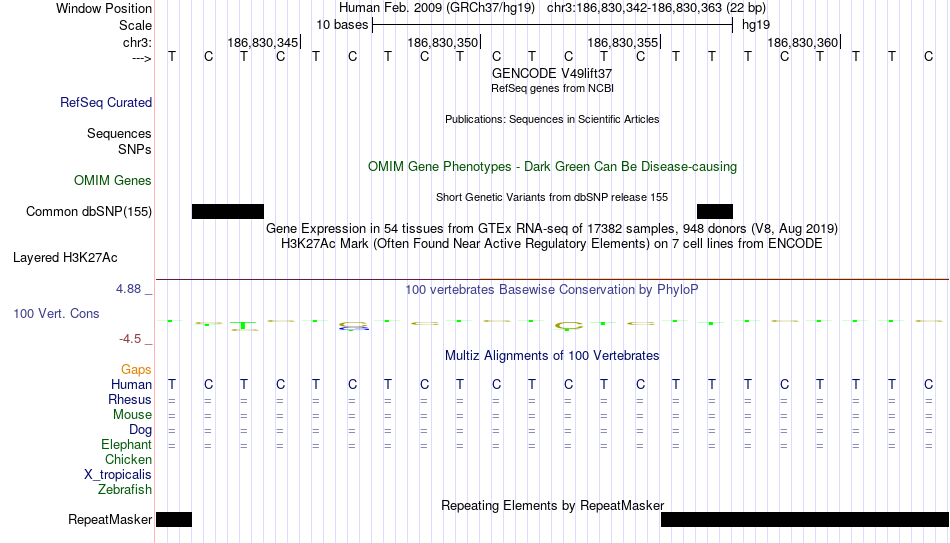Click the '186,830,355' coordinate tick label
950x543 pixels.
[x=622, y=42]
